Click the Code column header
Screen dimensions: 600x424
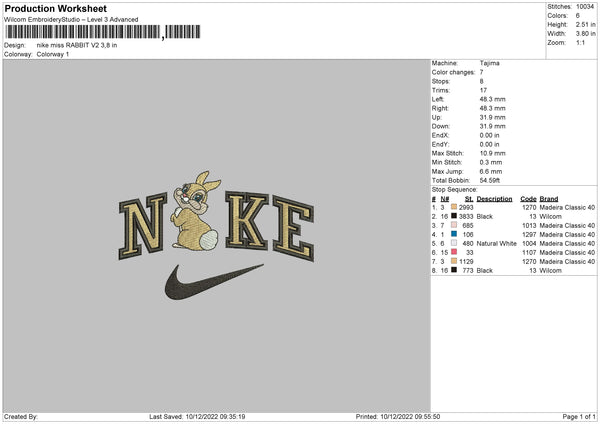[x=528, y=199]
